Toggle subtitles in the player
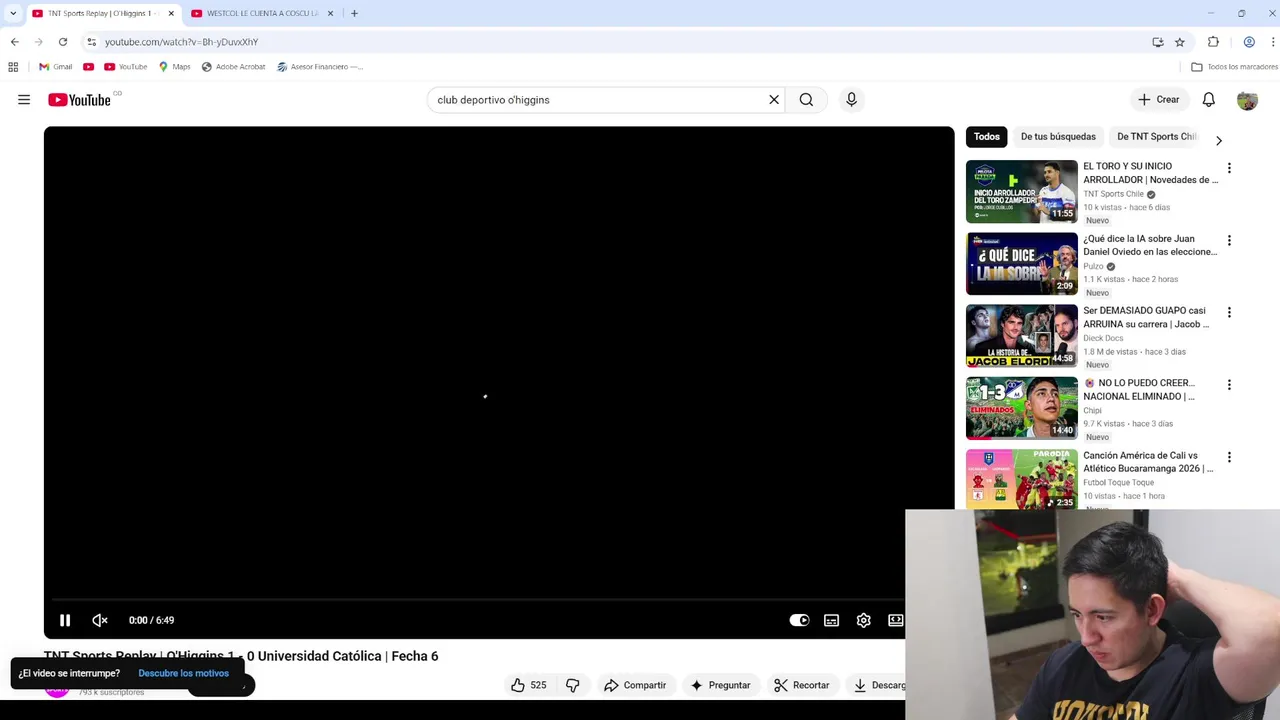This screenshot has width=1280, height=720. pyautogui.click(x=831, y=620)
